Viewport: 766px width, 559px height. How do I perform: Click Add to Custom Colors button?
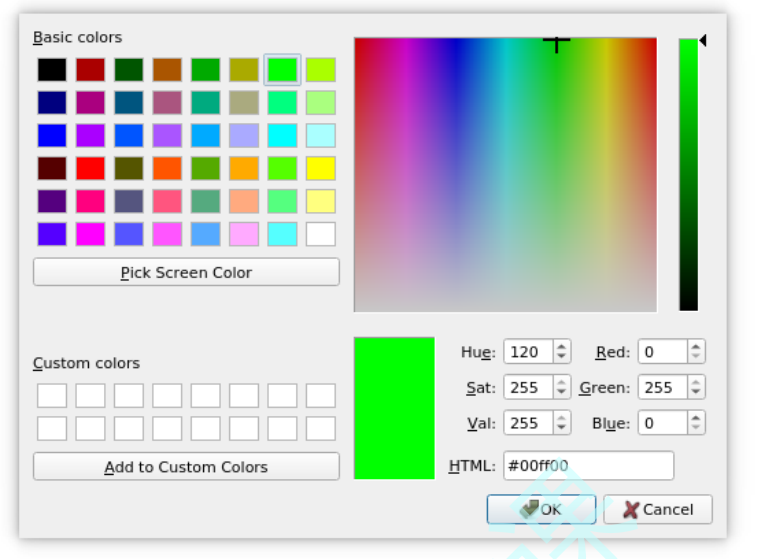186,467
